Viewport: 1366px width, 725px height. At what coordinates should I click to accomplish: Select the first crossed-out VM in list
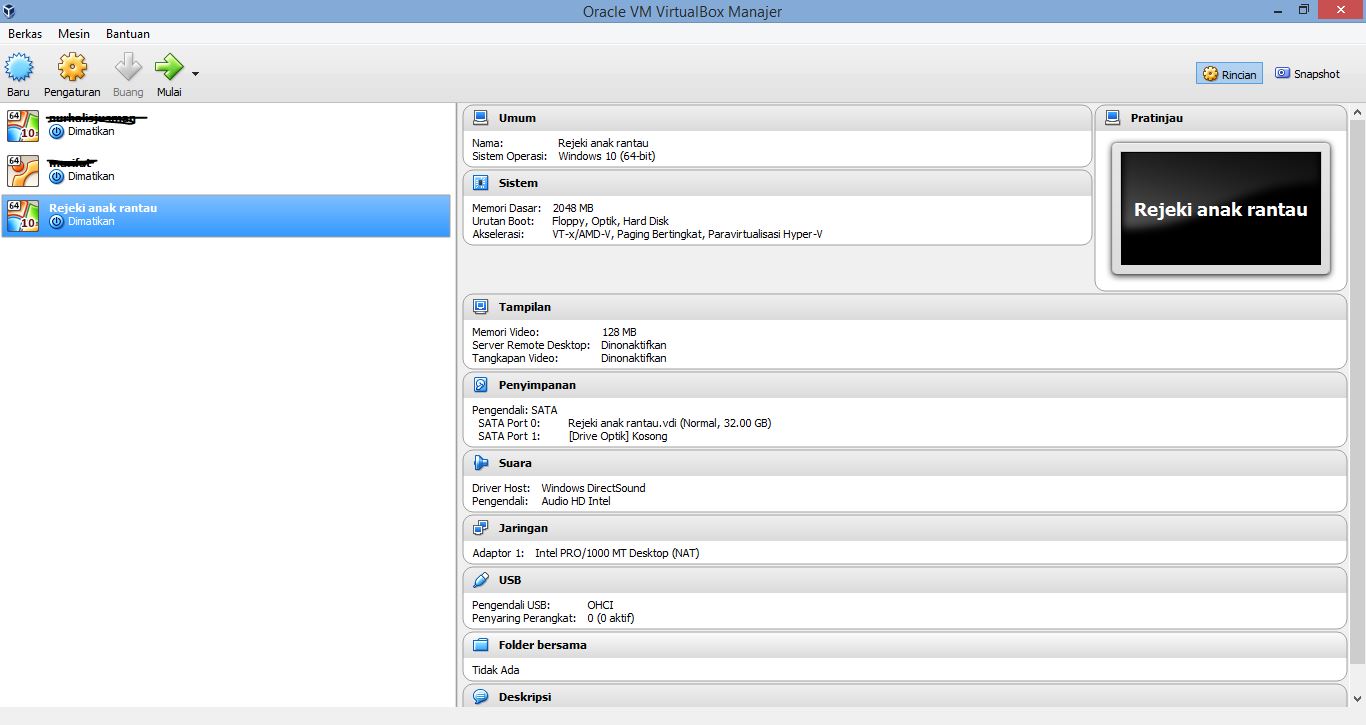tap(226, 125)
